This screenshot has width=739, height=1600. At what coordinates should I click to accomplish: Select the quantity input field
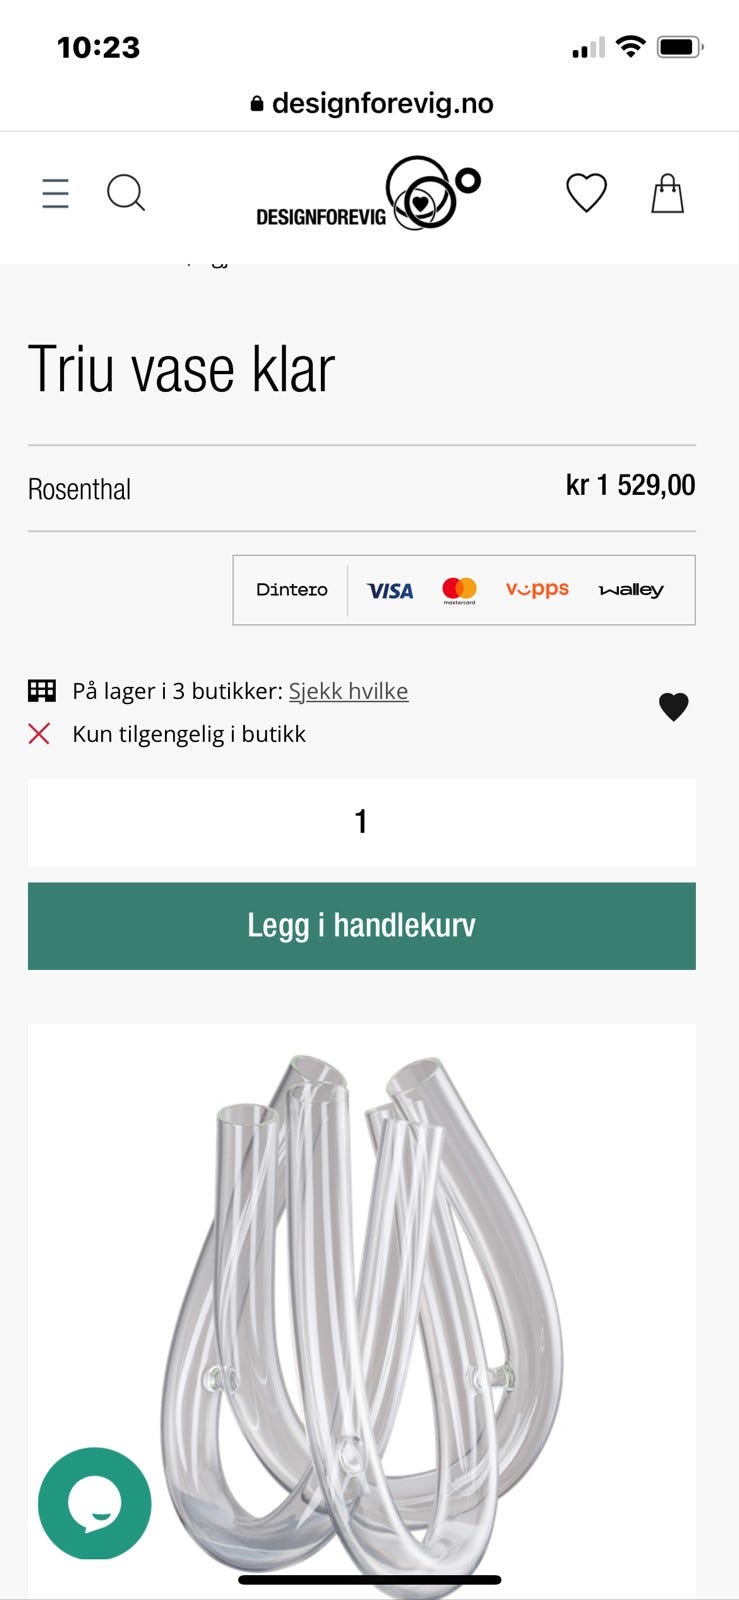[362, 822]
